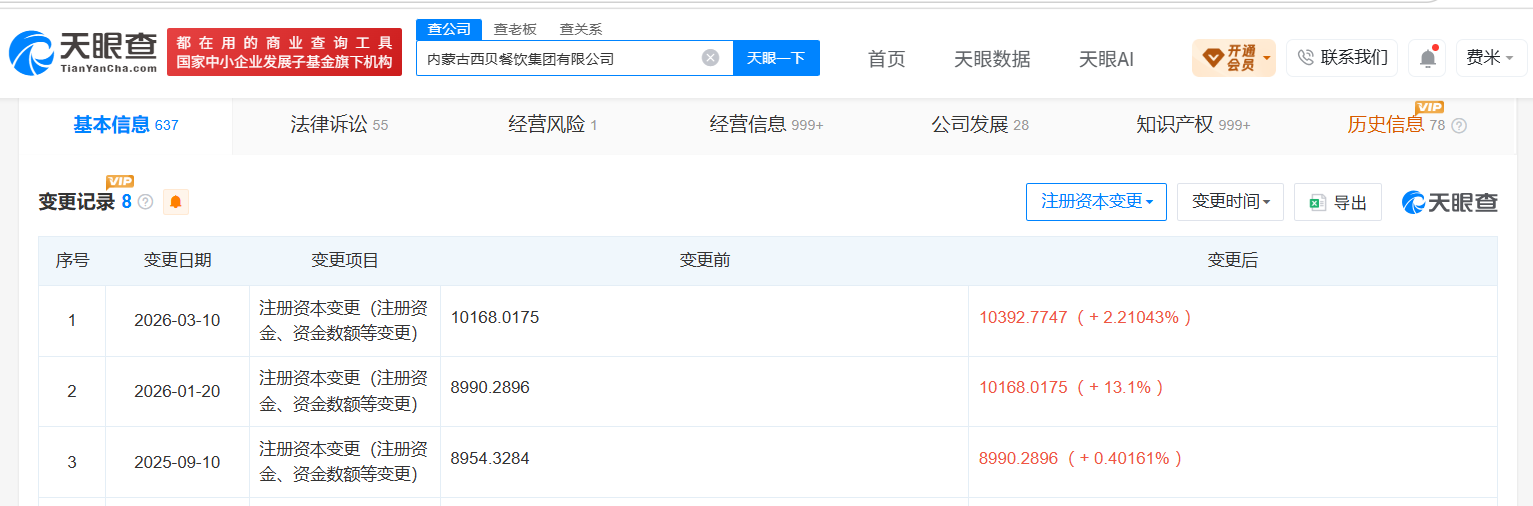Screen dimensions: 1533x506
Task: Click the 变更前 column header
Action: [704, 261]
